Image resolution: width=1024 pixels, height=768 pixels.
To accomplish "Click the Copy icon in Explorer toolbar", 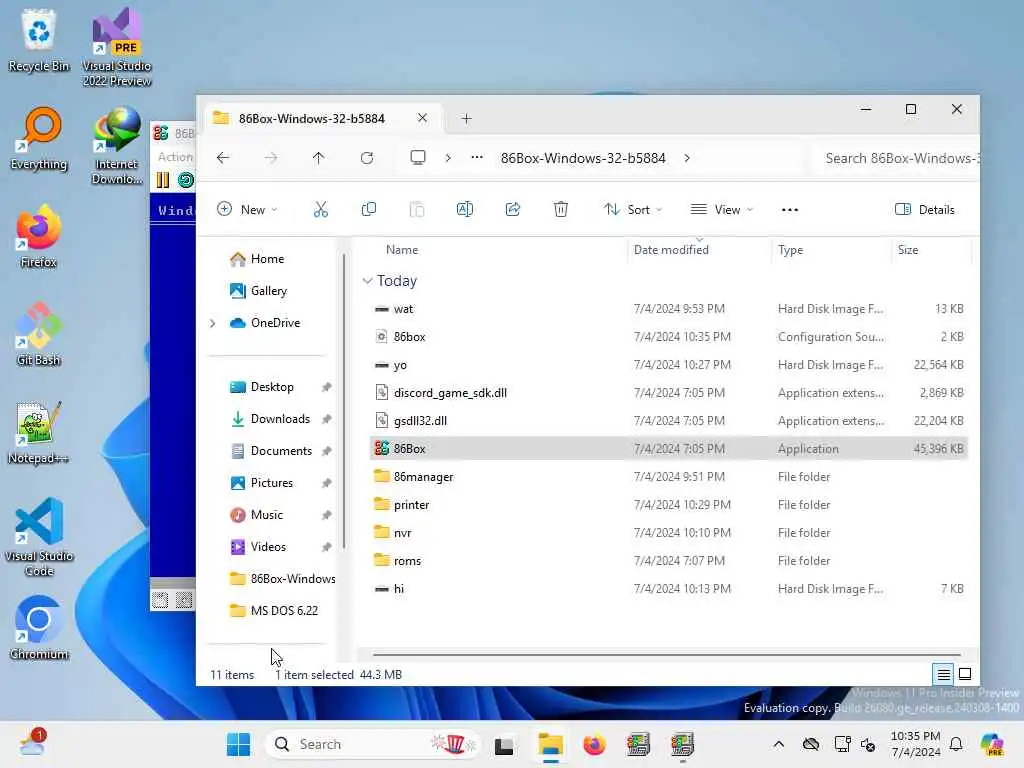I will tap(368, 210).
